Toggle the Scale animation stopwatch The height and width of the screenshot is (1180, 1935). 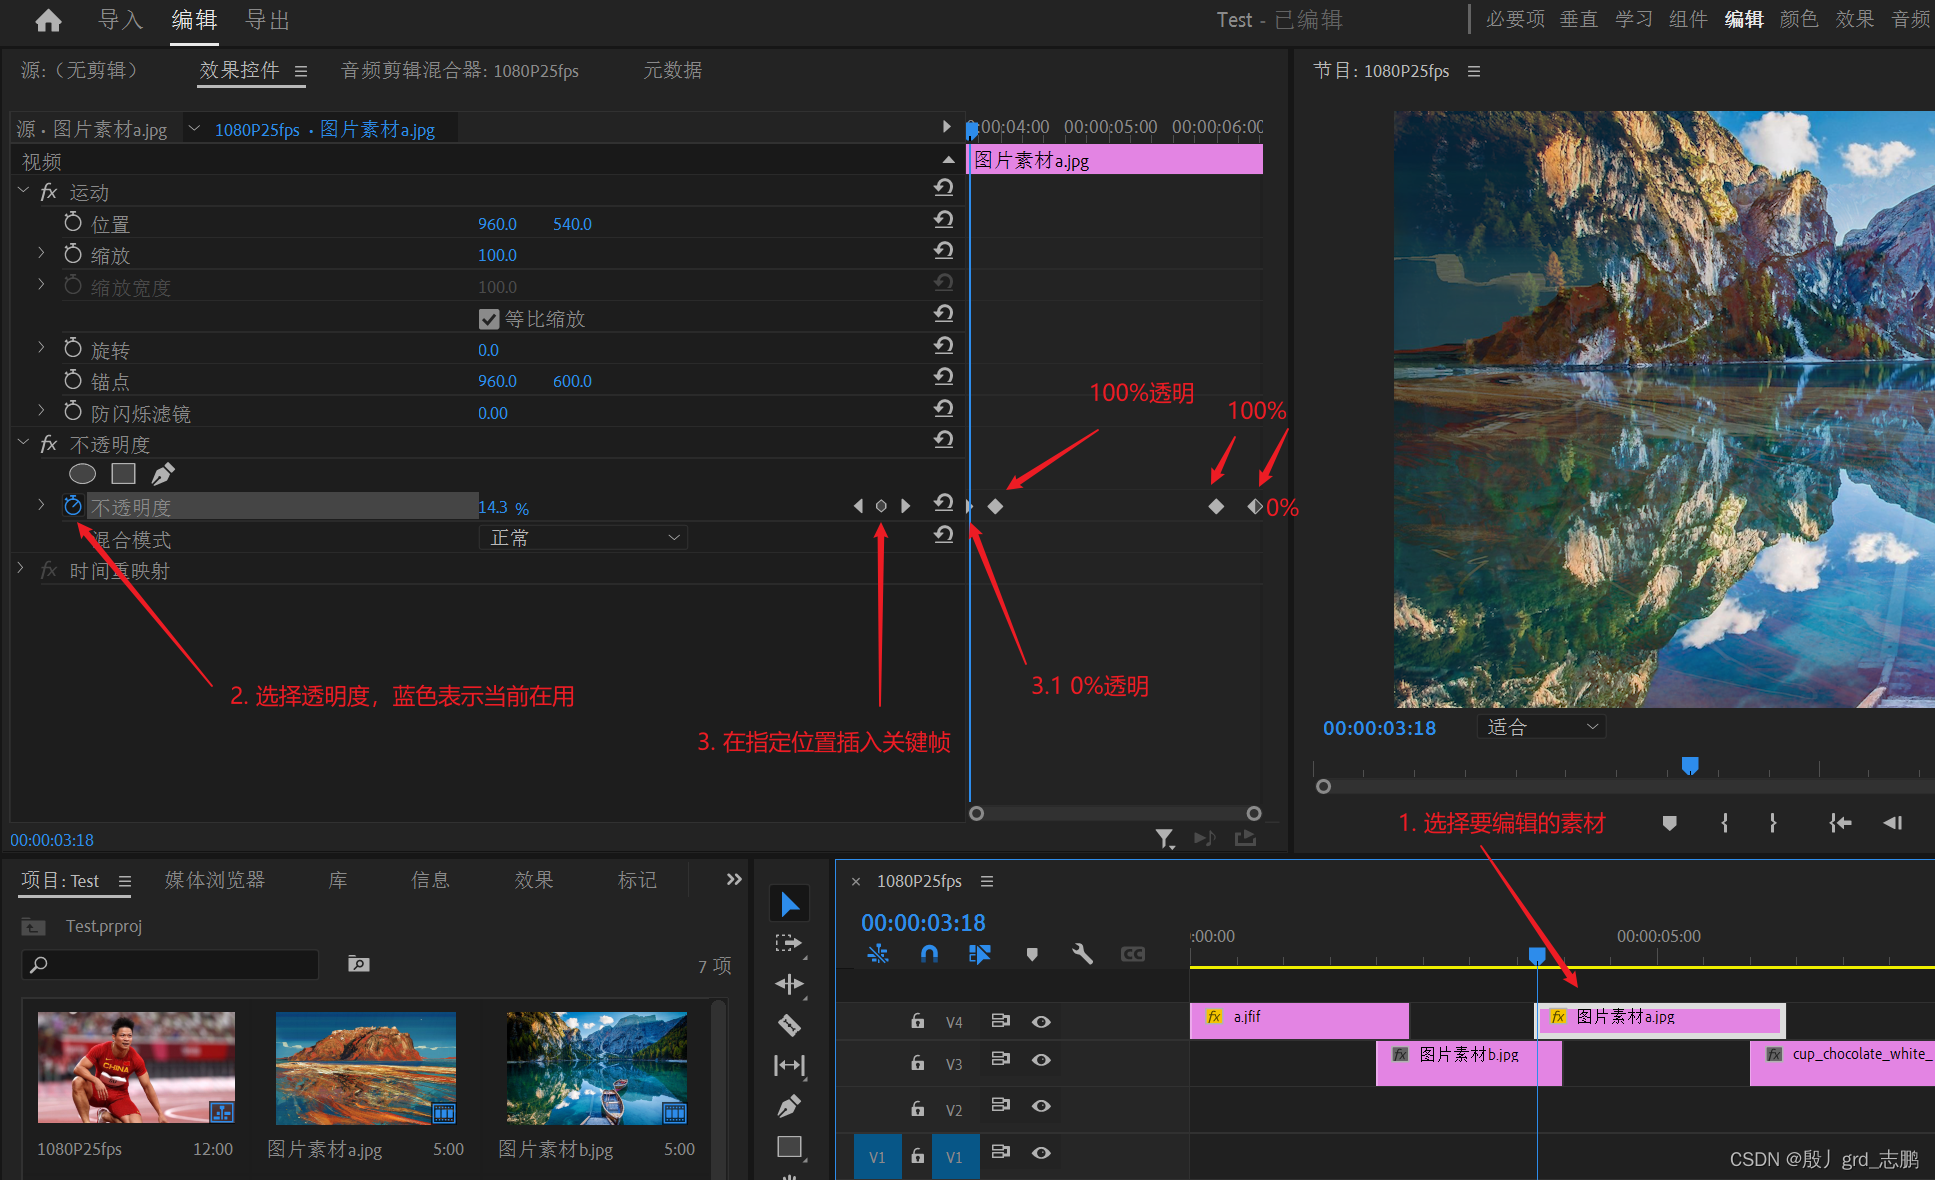73,254
